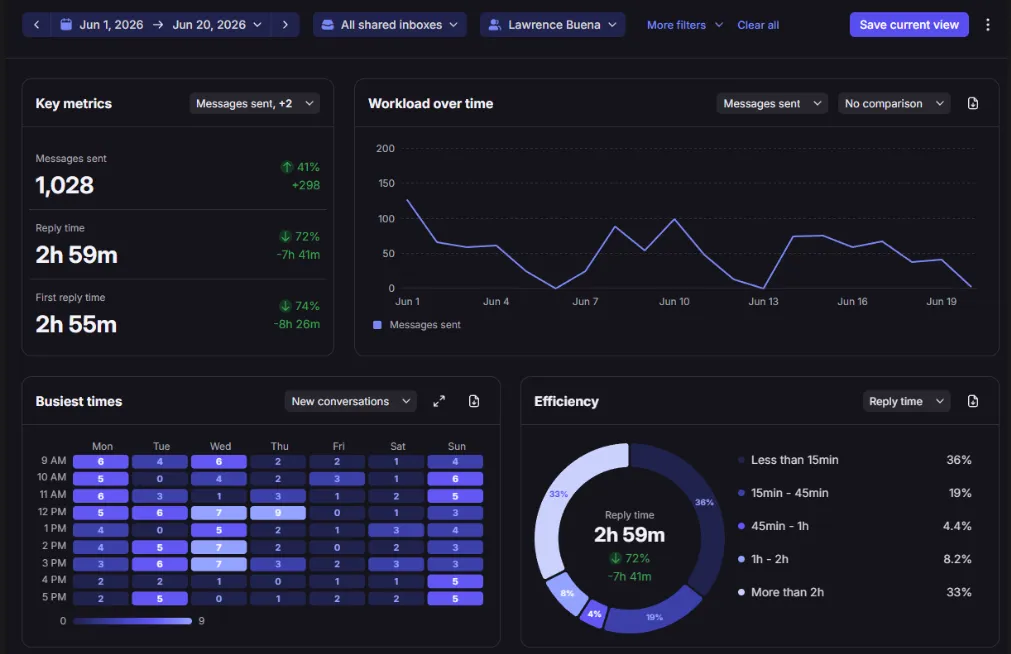Click Tuesday 5 PM heatmap cell

coord(160,599)
